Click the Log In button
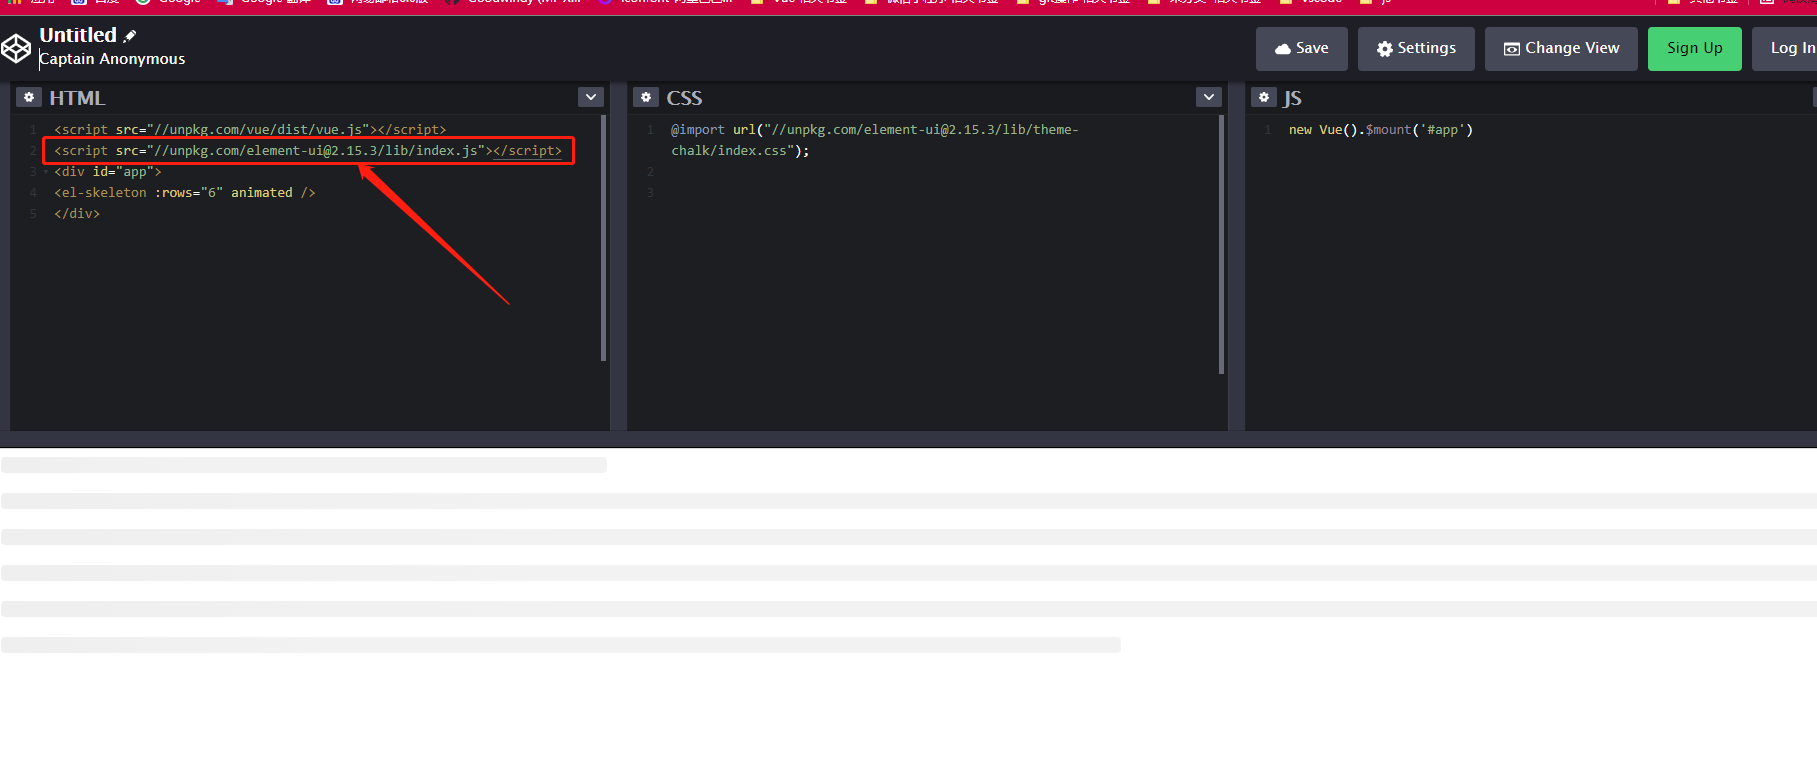 pos(1786,49)
